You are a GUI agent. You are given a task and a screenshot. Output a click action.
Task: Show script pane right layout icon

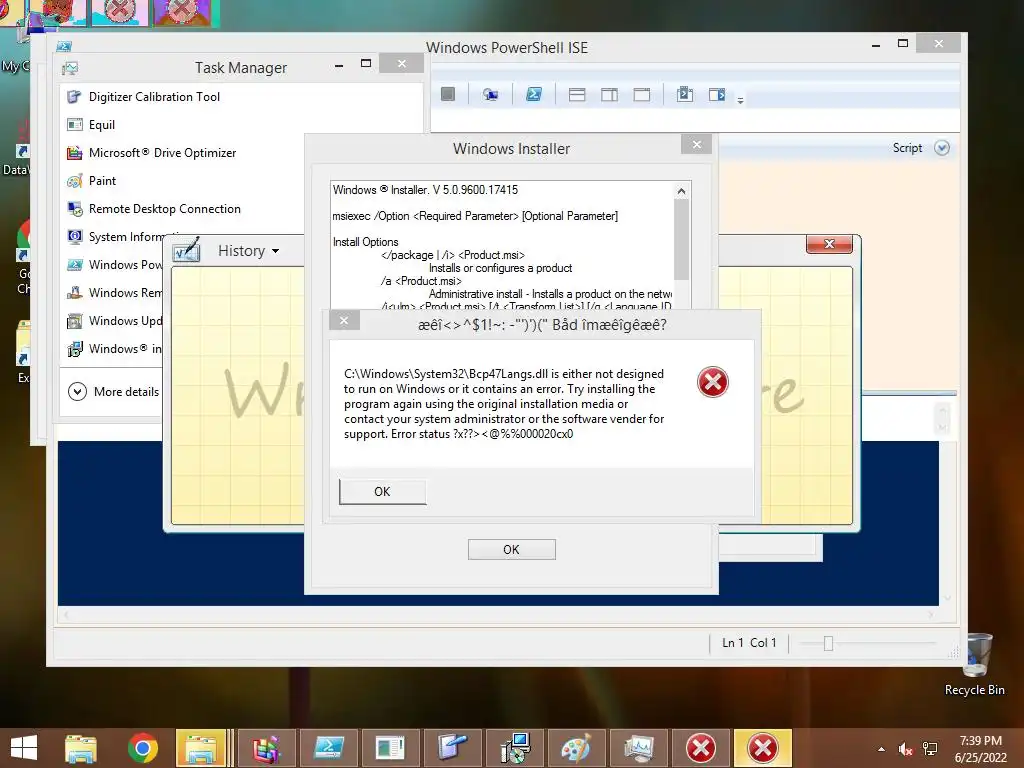pos(609,95)
